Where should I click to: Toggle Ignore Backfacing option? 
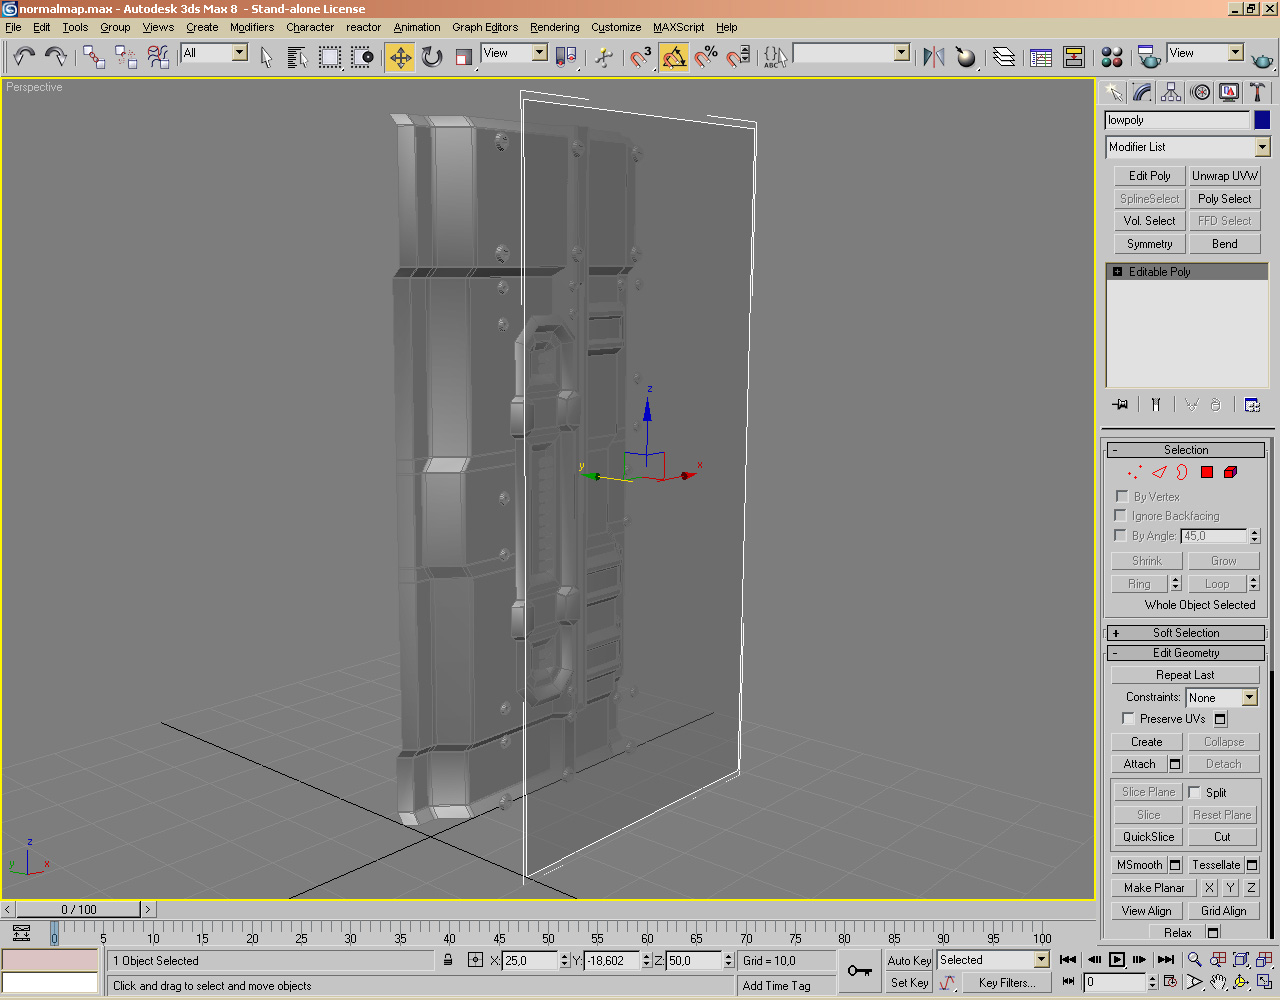[1120, 515]
